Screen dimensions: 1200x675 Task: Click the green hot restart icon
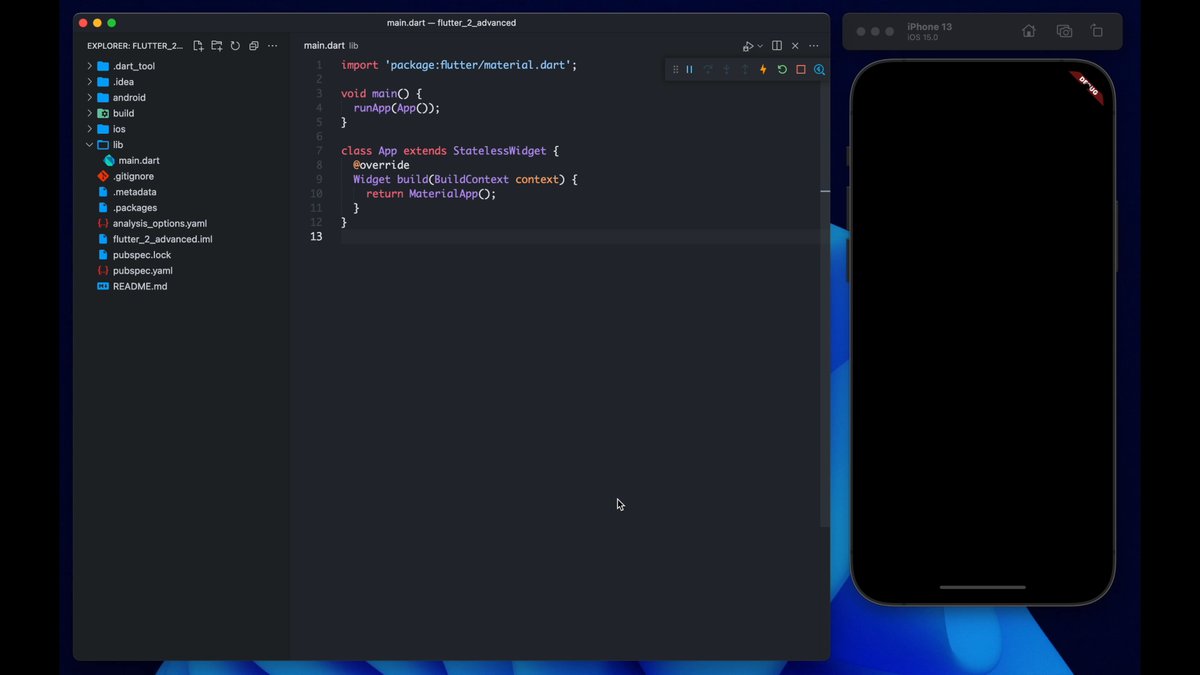pyautogui.click(x=782, y=70)
